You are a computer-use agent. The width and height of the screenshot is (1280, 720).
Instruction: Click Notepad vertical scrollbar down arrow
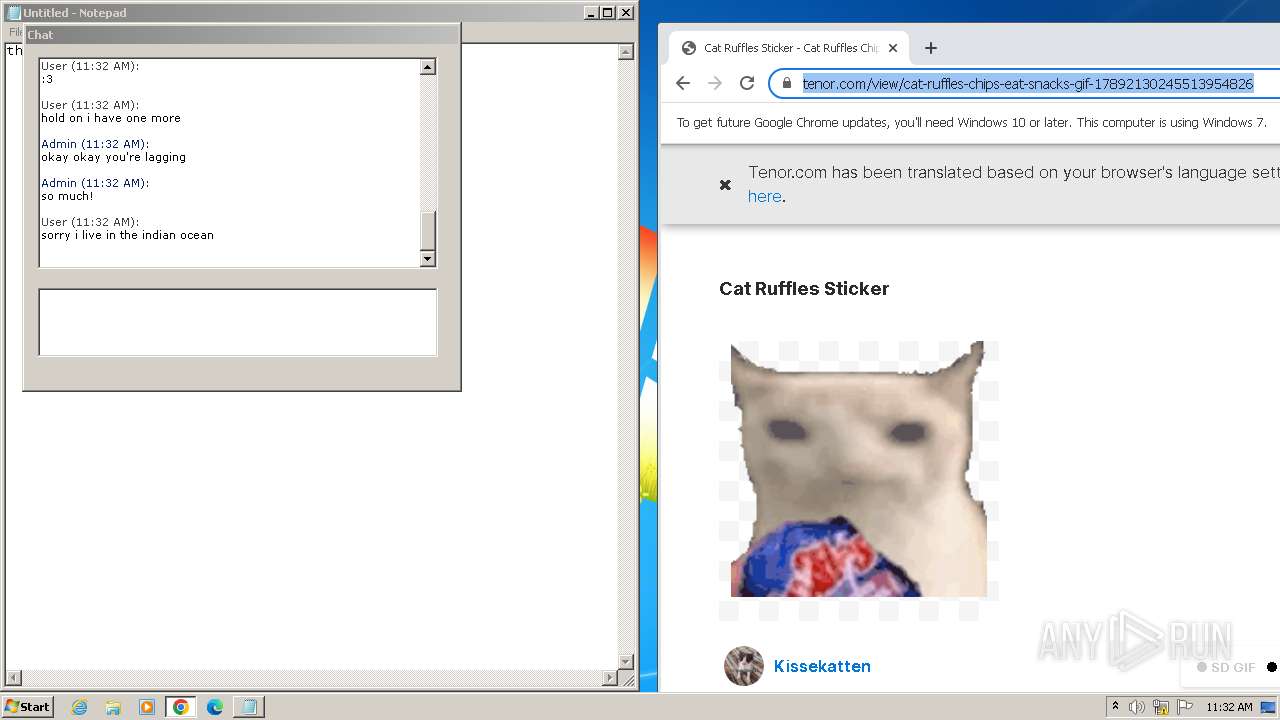[x=626, y=662]
